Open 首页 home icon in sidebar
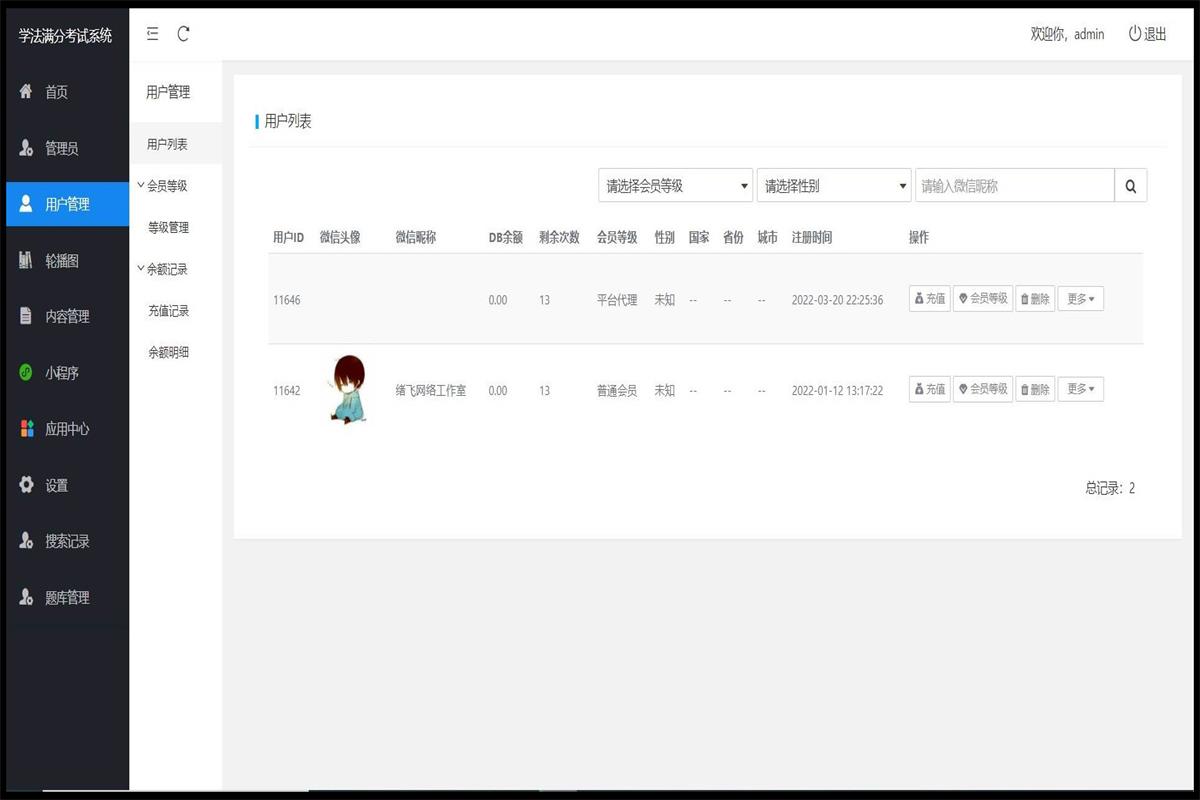Image resolution: width=1200 pixels, height=800 pixels. click(x=27, y=92)
